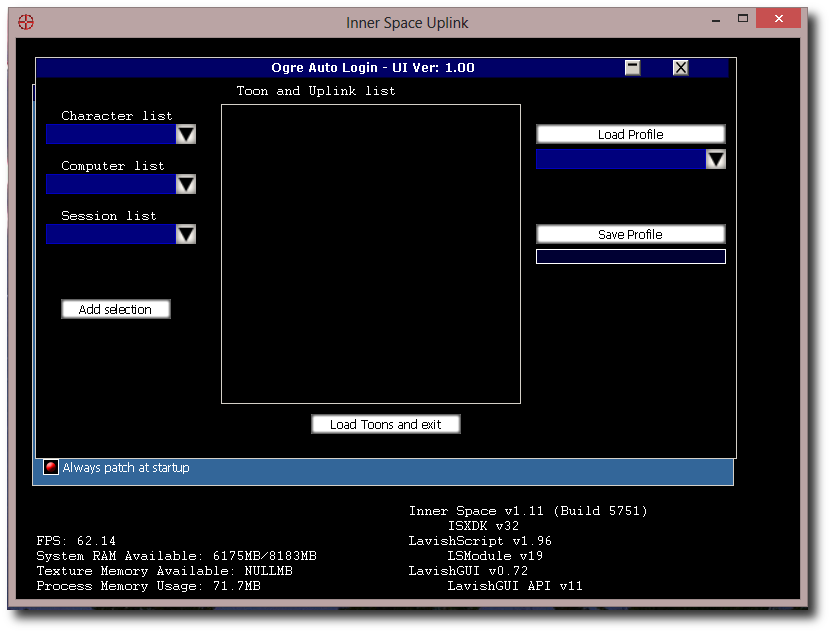
Task: Toggle Always patch at startup checkbox
Action: (x=51, y=467)
